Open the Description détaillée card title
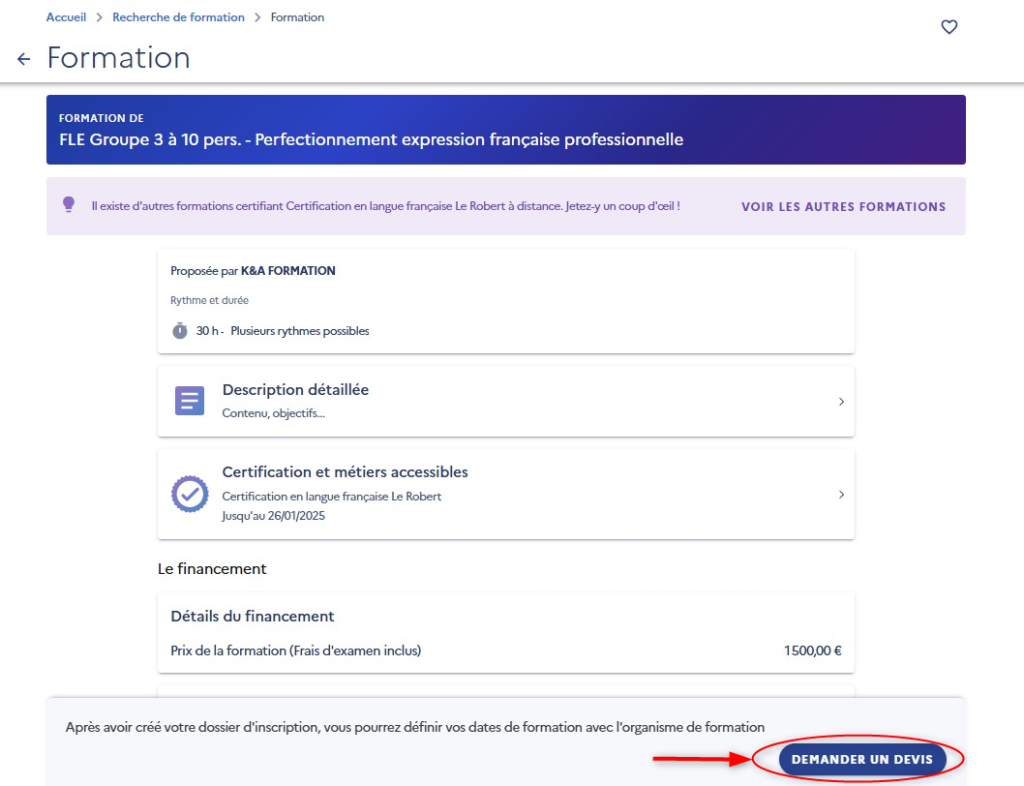This screenshot has height=786, width=1024. (x=295, y=390)
